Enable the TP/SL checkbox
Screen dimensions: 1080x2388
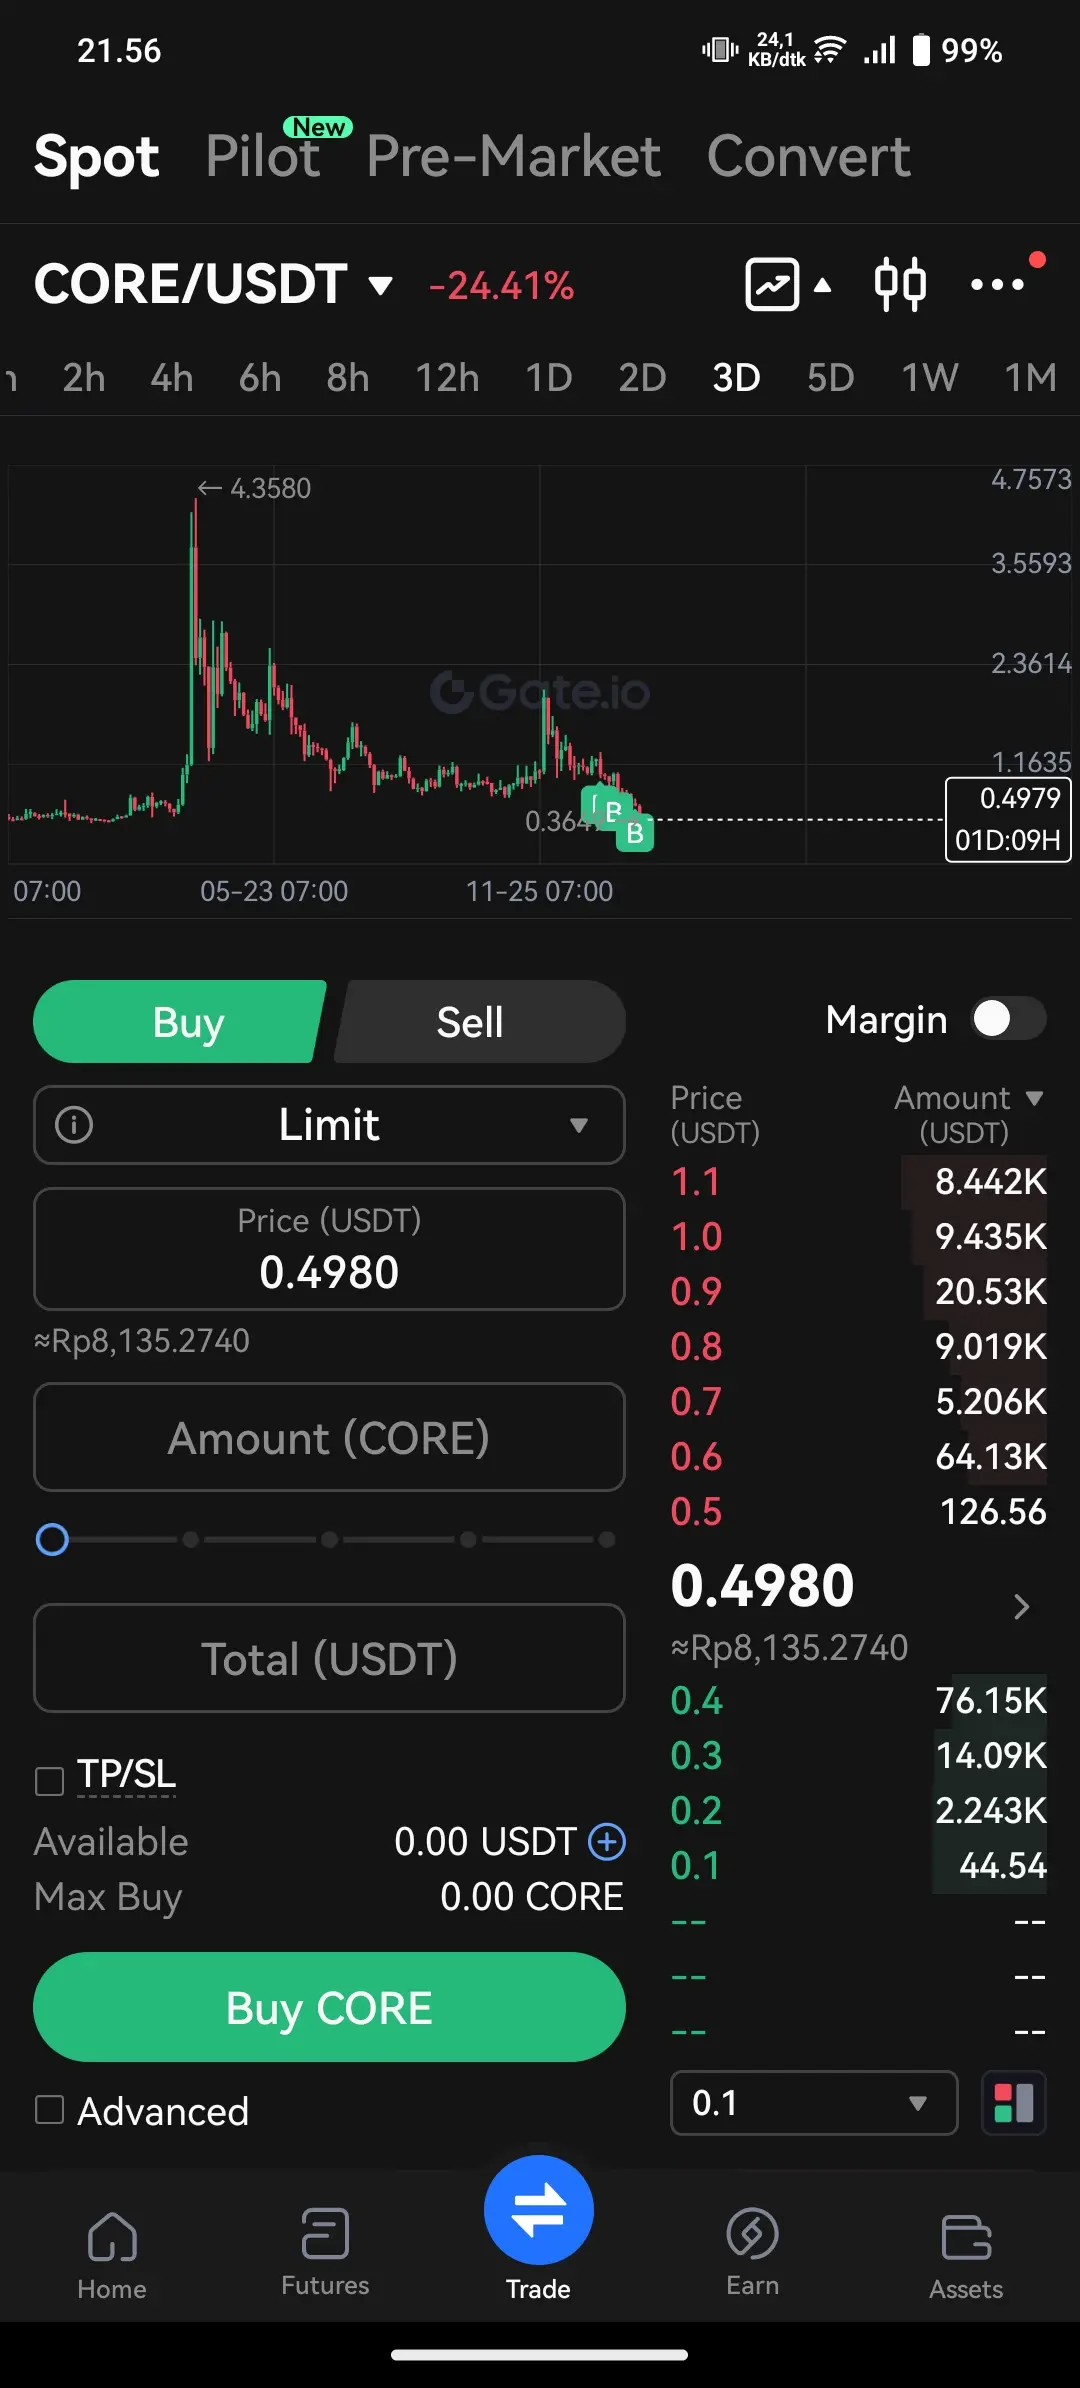pos(49,1781)
